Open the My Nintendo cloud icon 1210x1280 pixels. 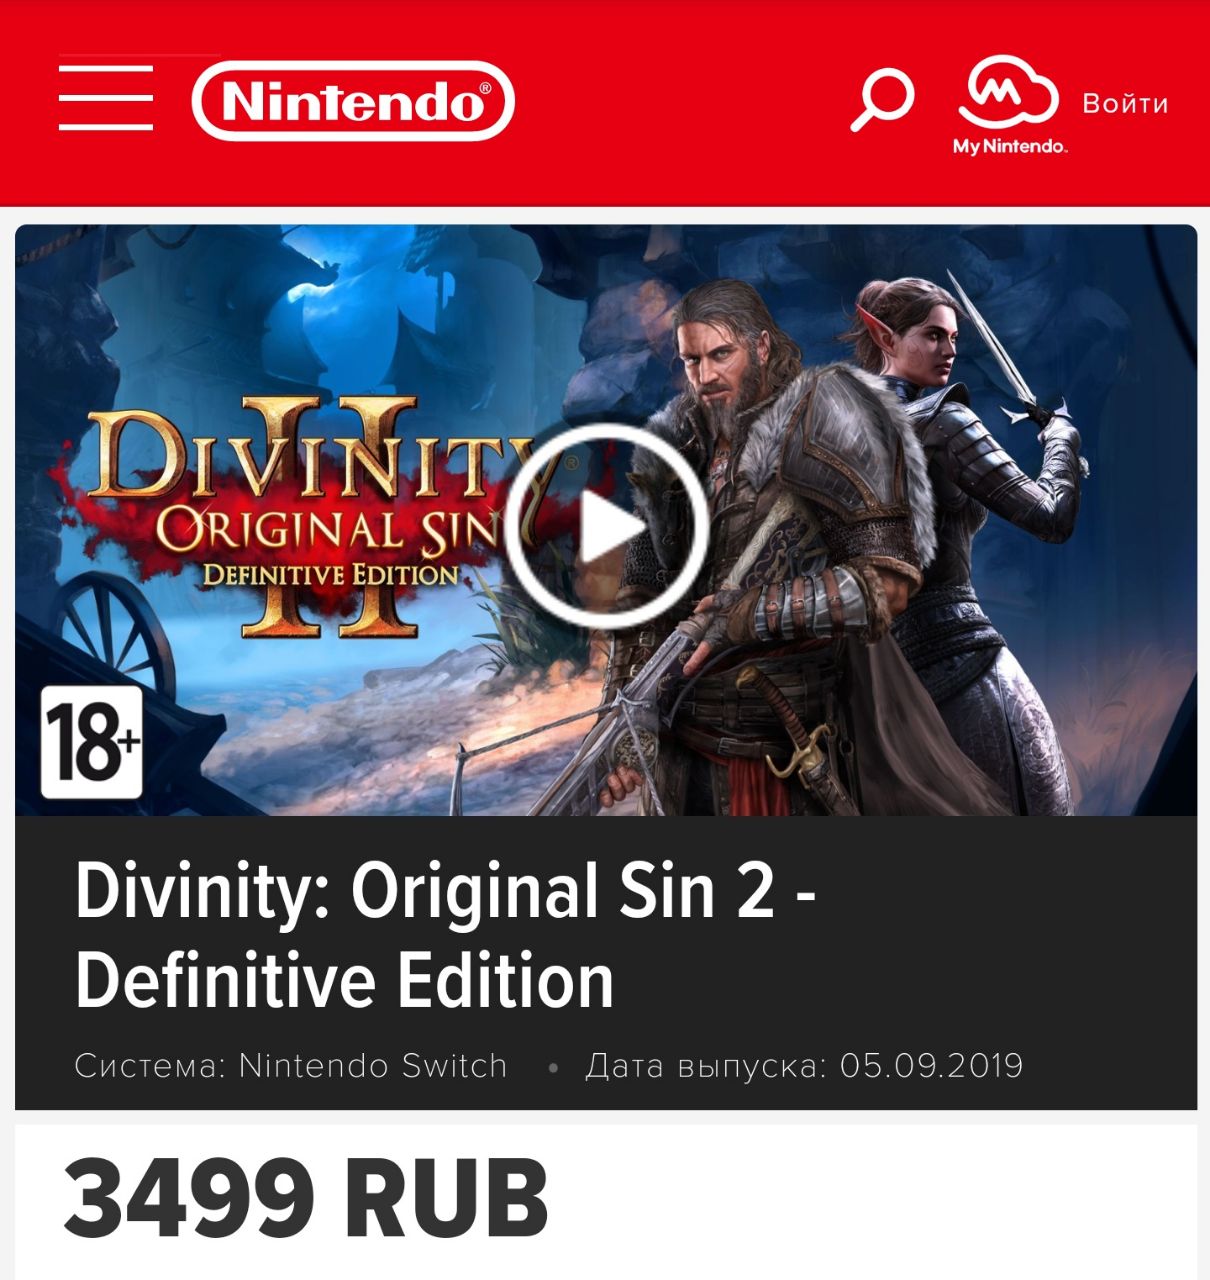1008,91
